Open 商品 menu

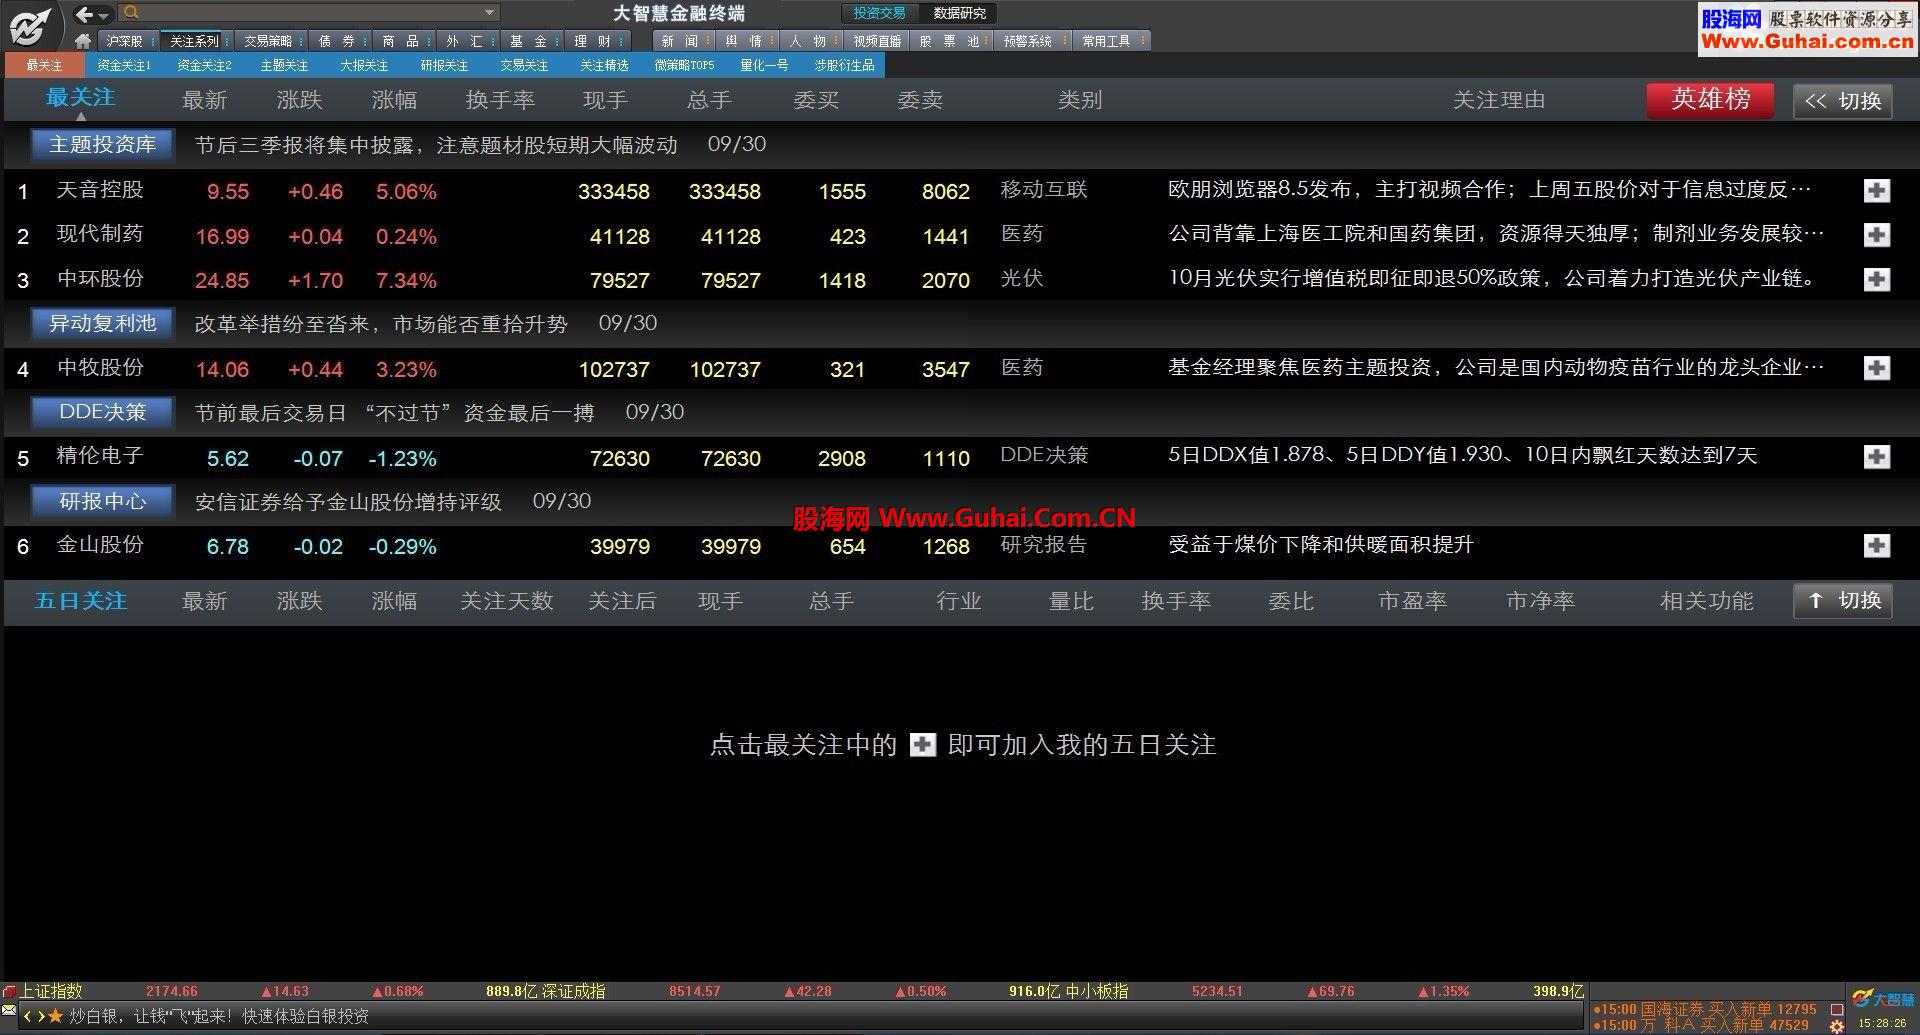[402, 41]
